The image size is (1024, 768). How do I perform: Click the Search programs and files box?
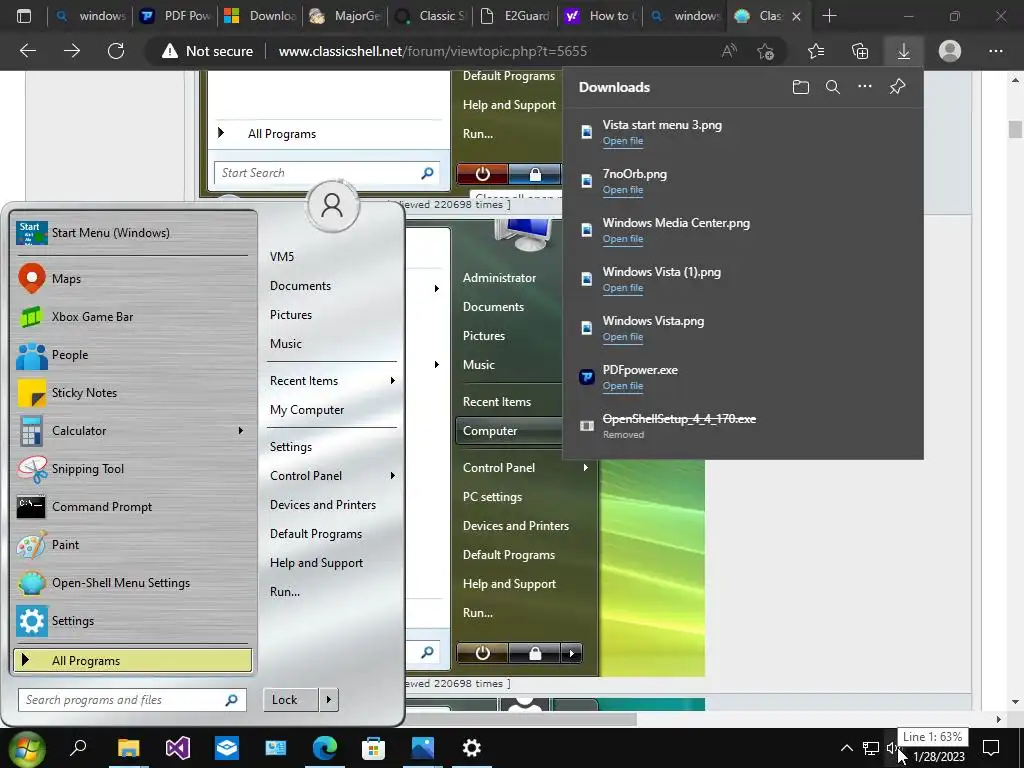(x=132, y=699)
